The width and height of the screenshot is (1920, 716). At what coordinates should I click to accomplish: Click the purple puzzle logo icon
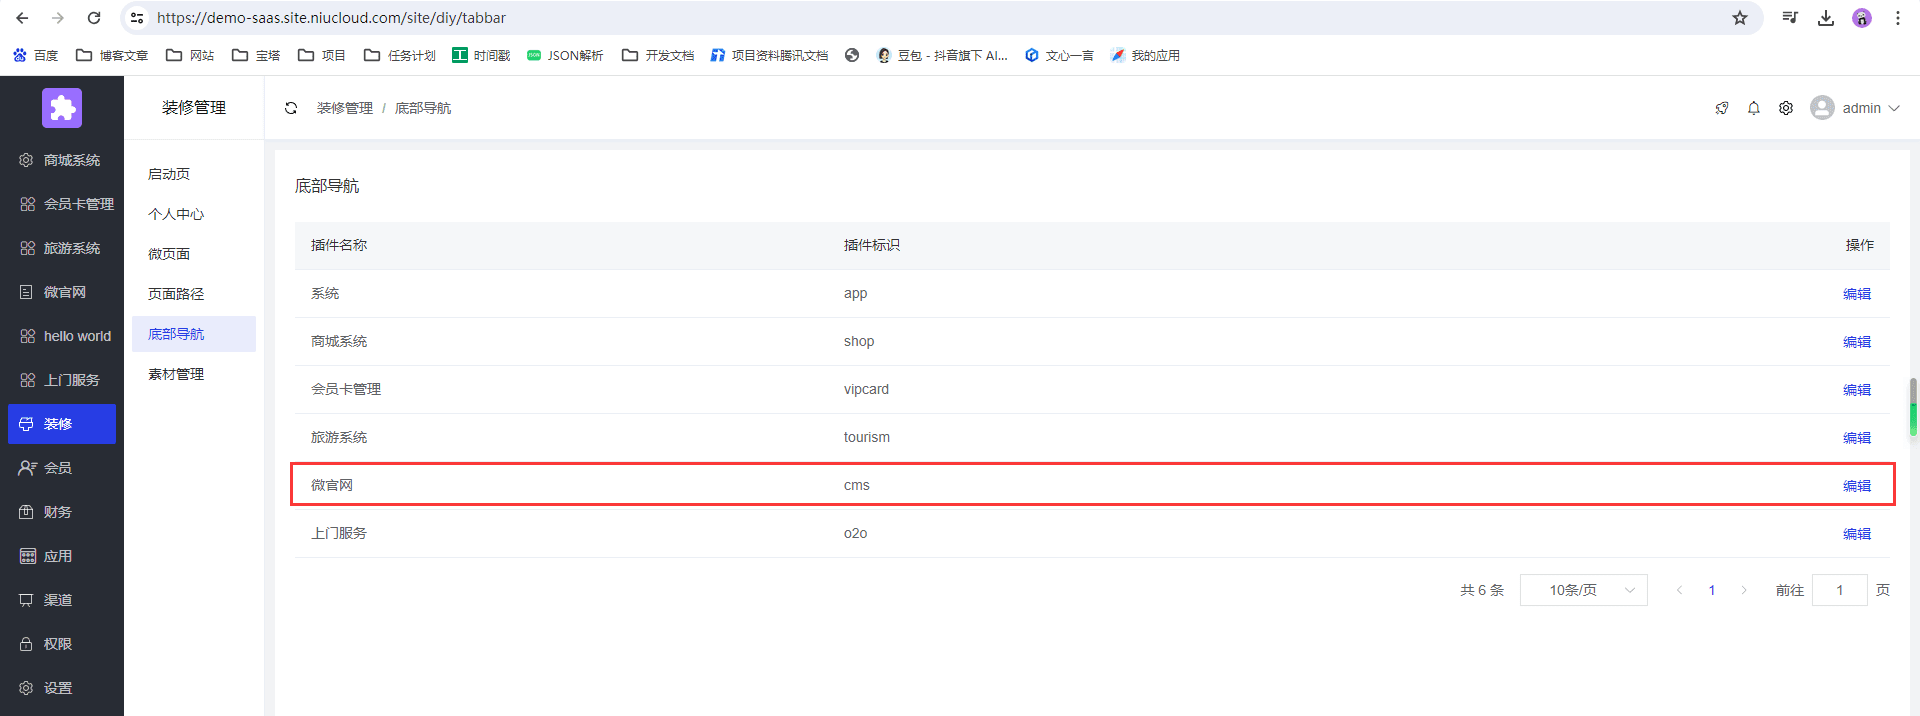click(62, 108)
